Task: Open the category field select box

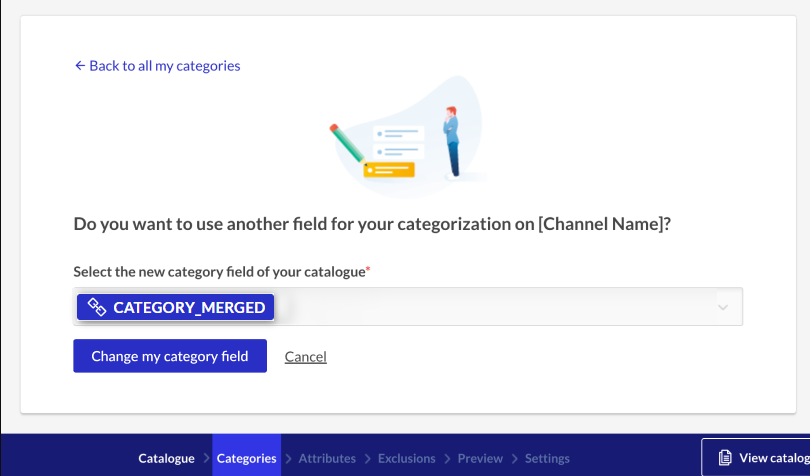Action: pyautogui.click(x=408, y=306)
